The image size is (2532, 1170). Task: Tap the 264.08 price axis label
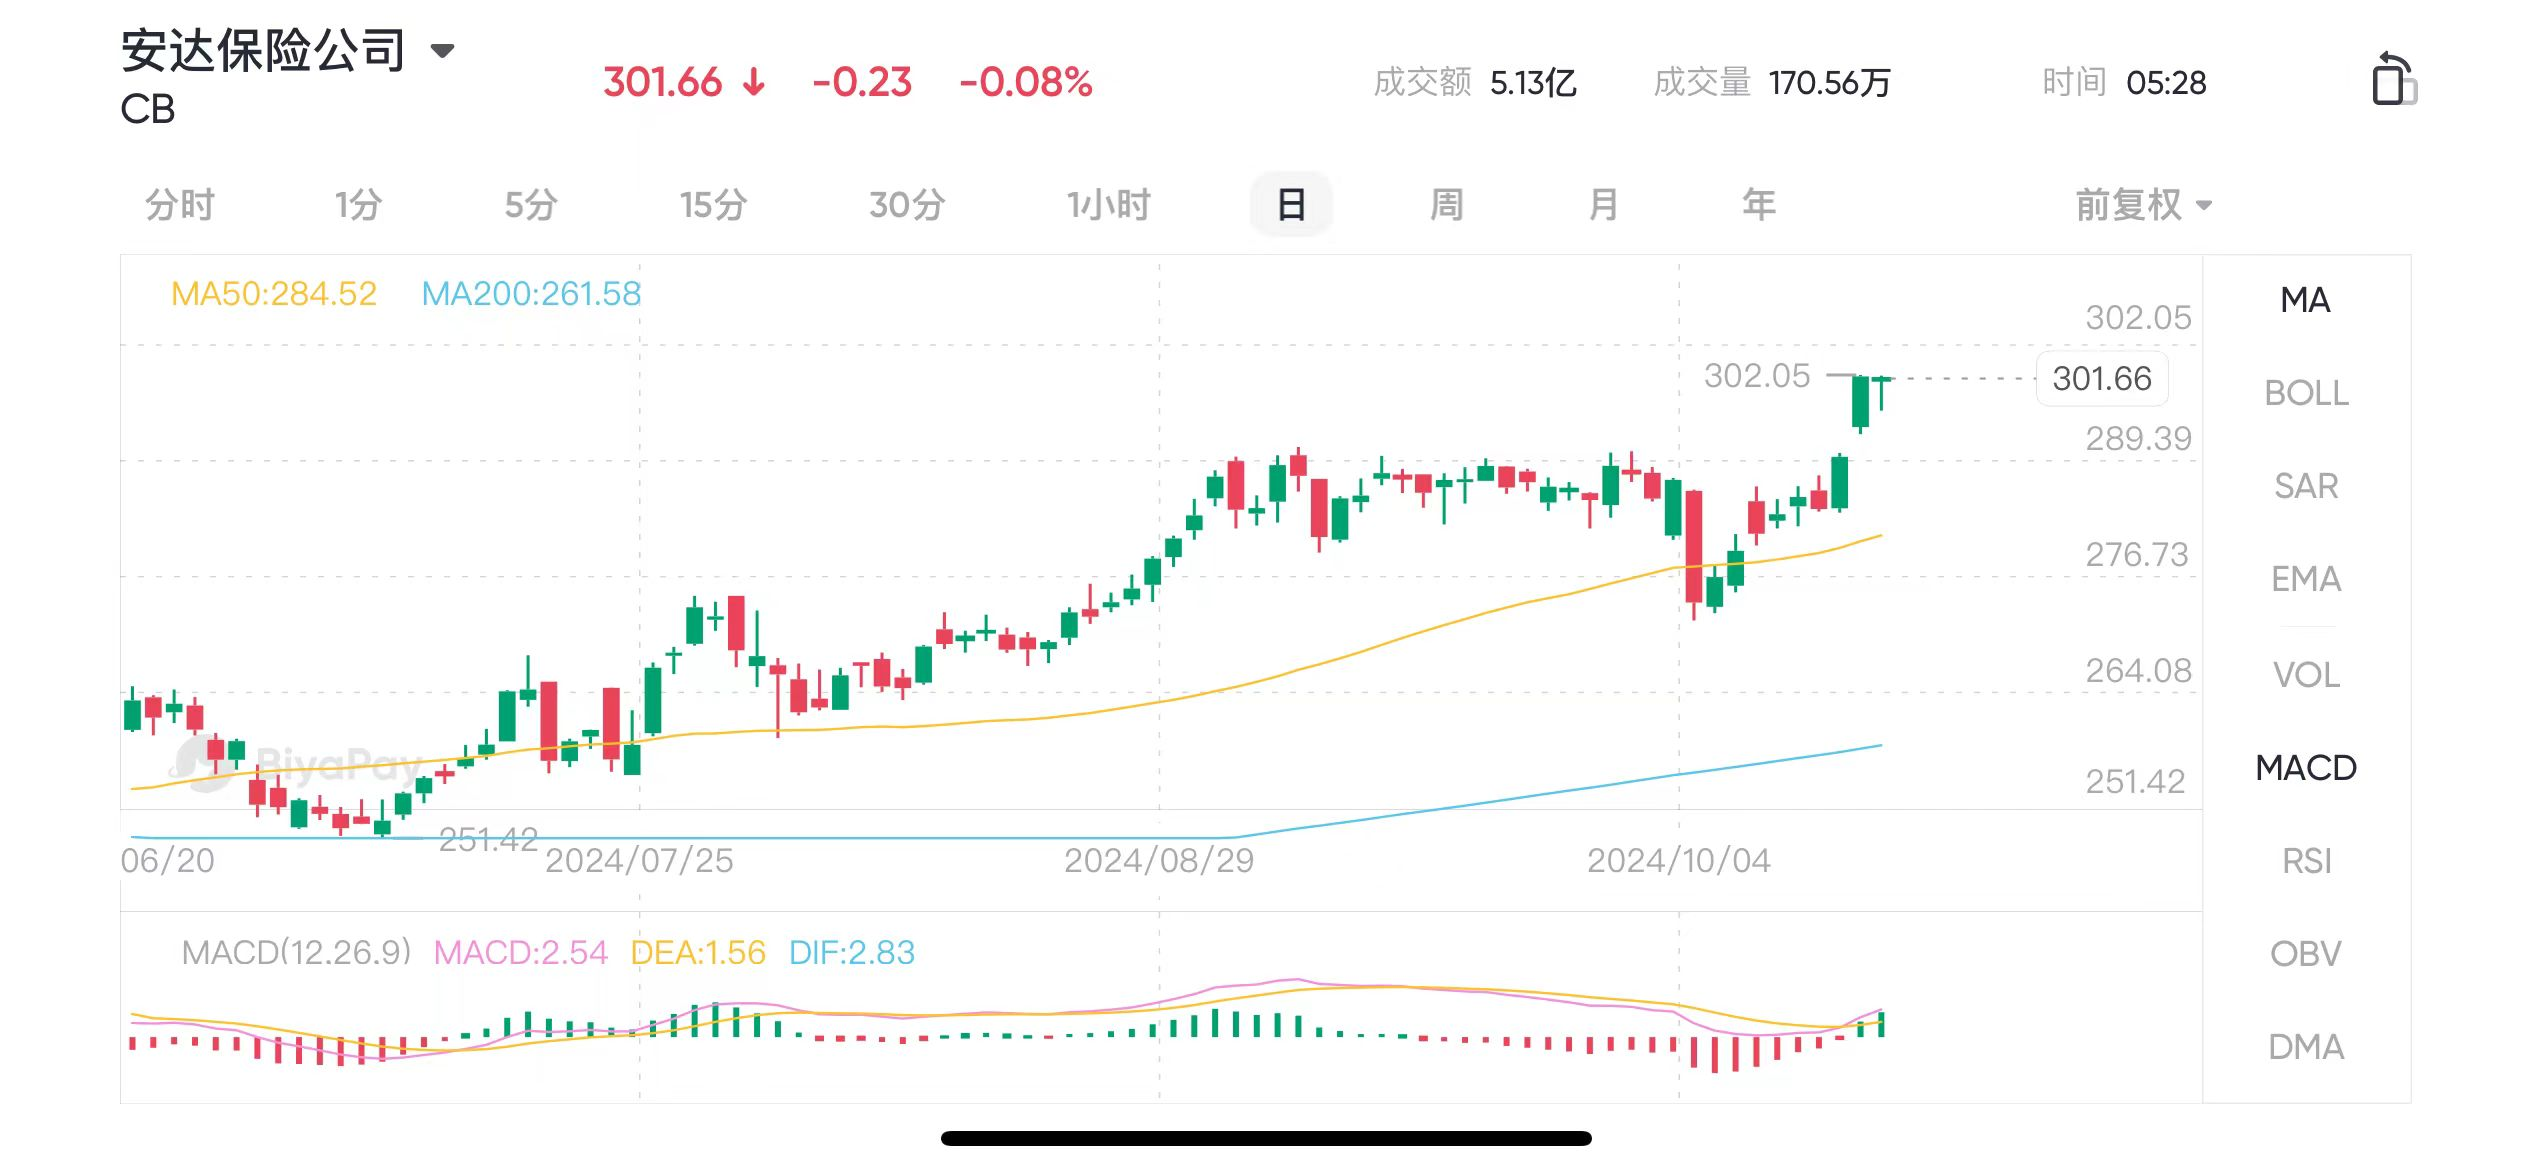tap(2138, 670)
